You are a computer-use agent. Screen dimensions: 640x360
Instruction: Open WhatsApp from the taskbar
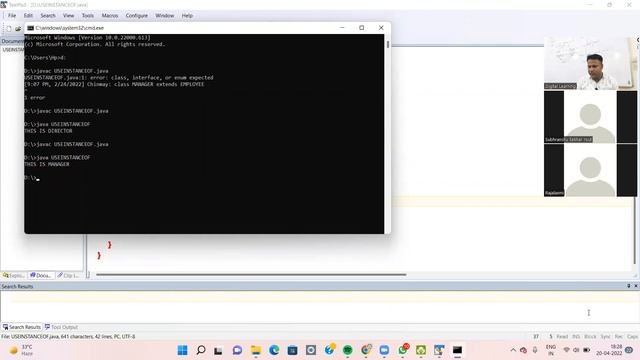tap(403, 349)
